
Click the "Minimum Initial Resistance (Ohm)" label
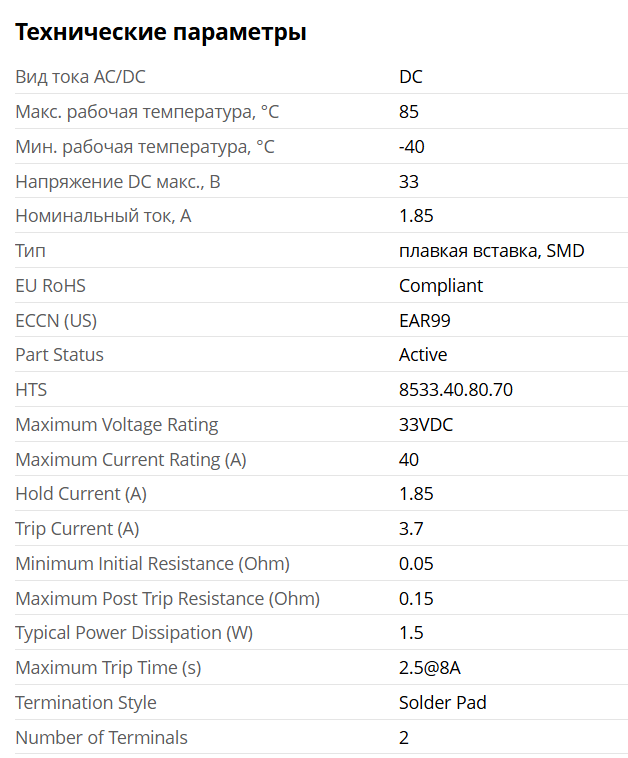point(153,564)
